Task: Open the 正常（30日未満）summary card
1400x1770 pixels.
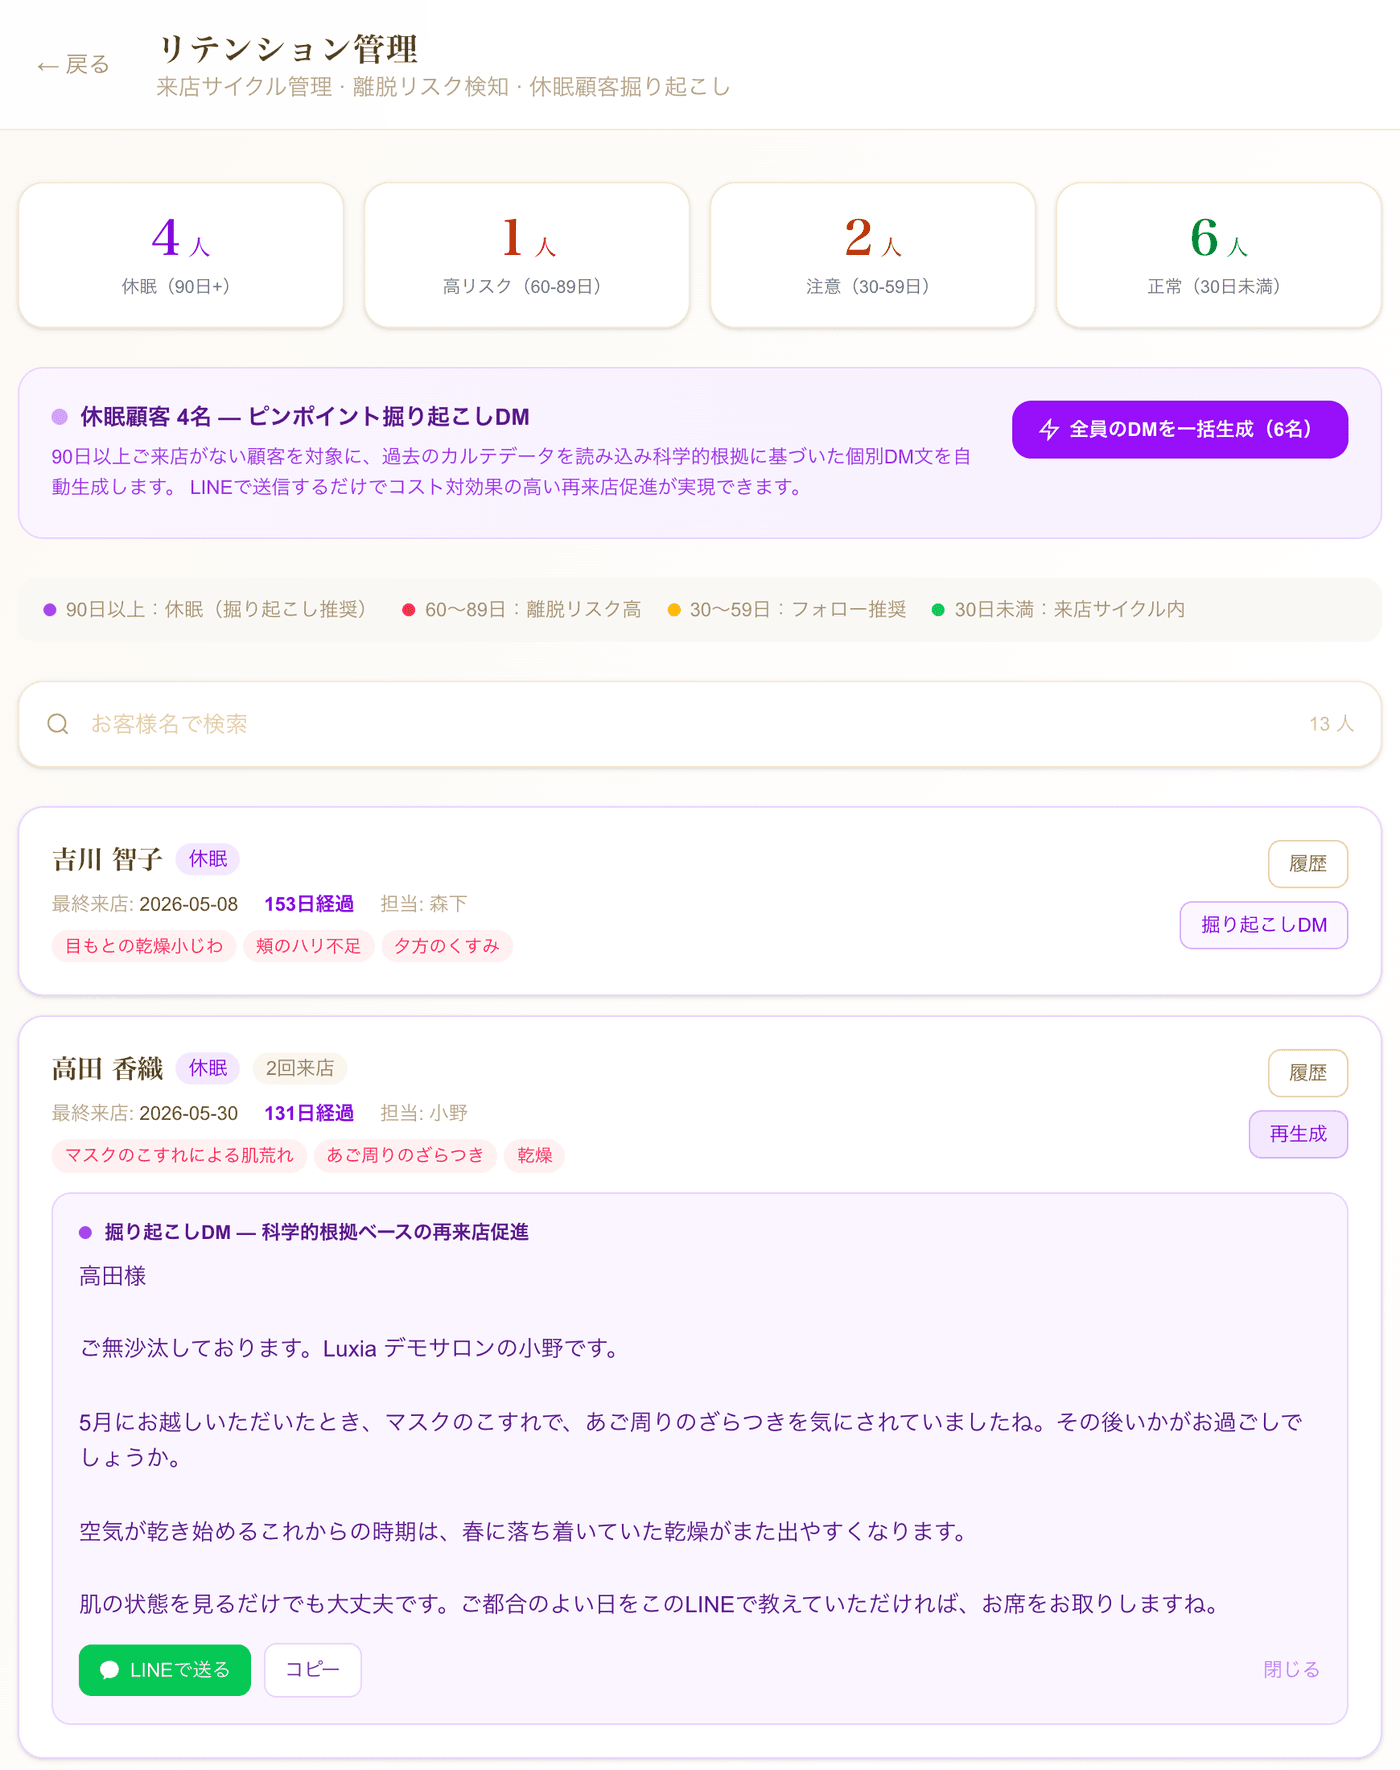Action: click(1219, 255)
